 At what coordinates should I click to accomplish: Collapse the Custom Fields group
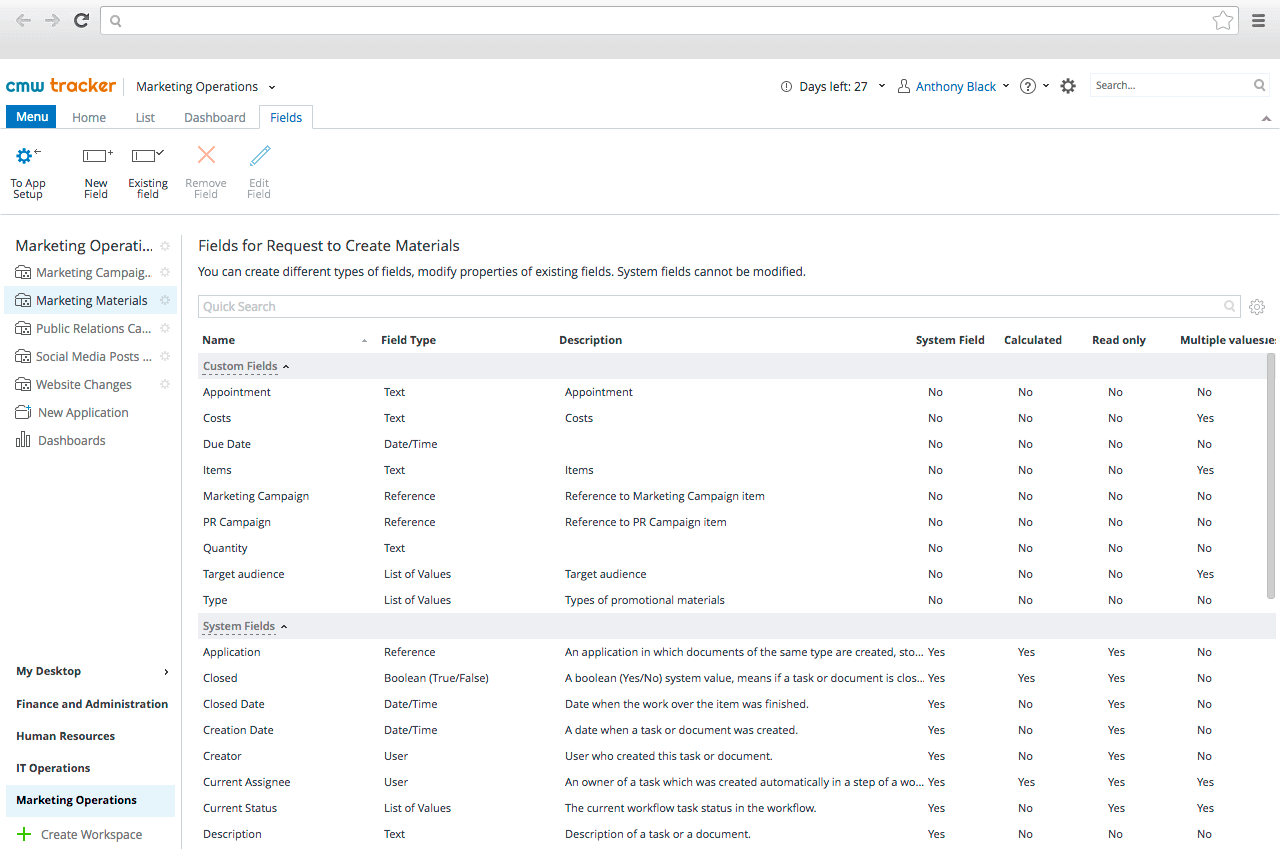[286, 366]
